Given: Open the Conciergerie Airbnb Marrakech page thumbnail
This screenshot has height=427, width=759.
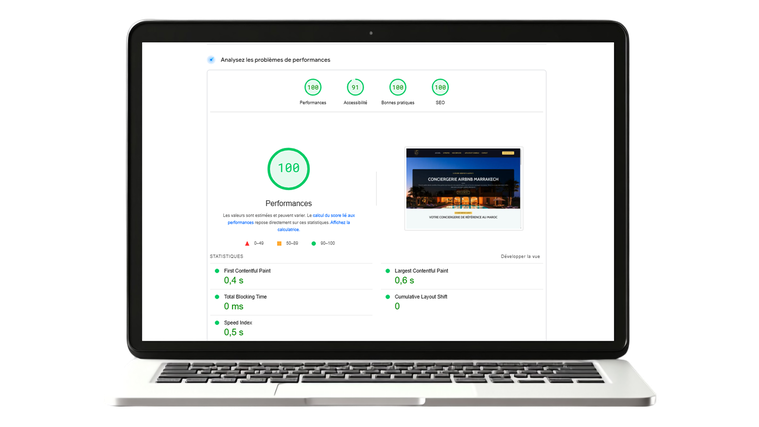Looking at the screenshot, I should [463, 188].
